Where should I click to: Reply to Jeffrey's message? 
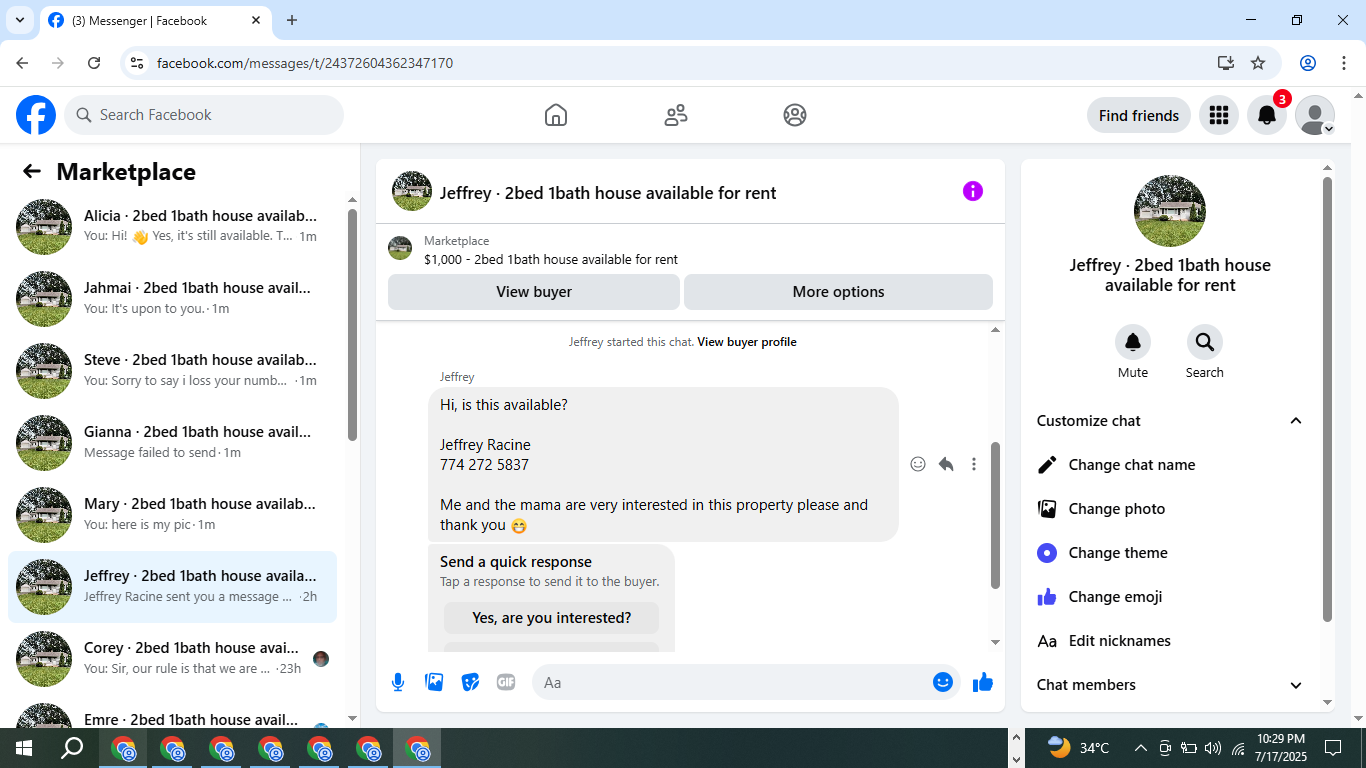[x=946, y=464]
